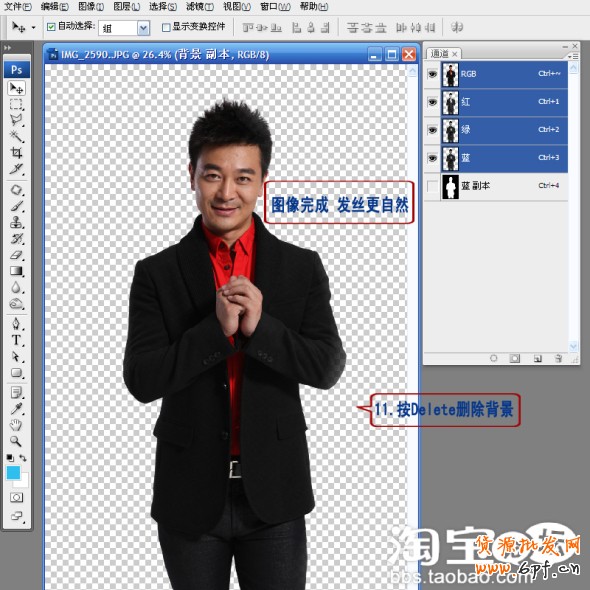This screenshot has width=590, height=590.
Task: Hide the 红 channel eye icon
Action: (x=432, y=102)
